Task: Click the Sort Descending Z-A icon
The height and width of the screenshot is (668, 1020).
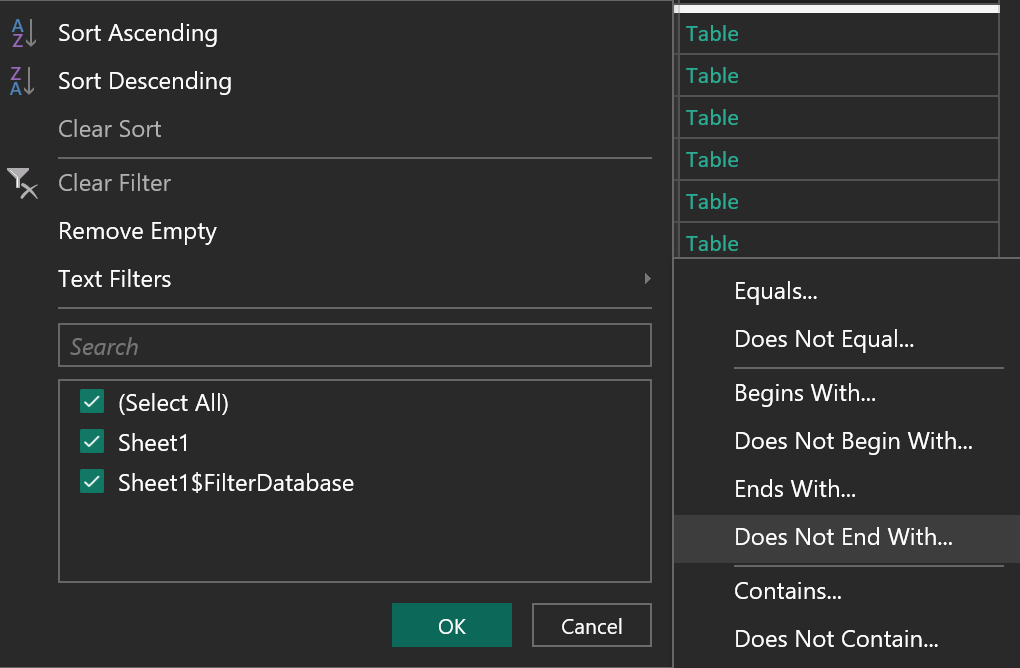Action: (22, 81)
